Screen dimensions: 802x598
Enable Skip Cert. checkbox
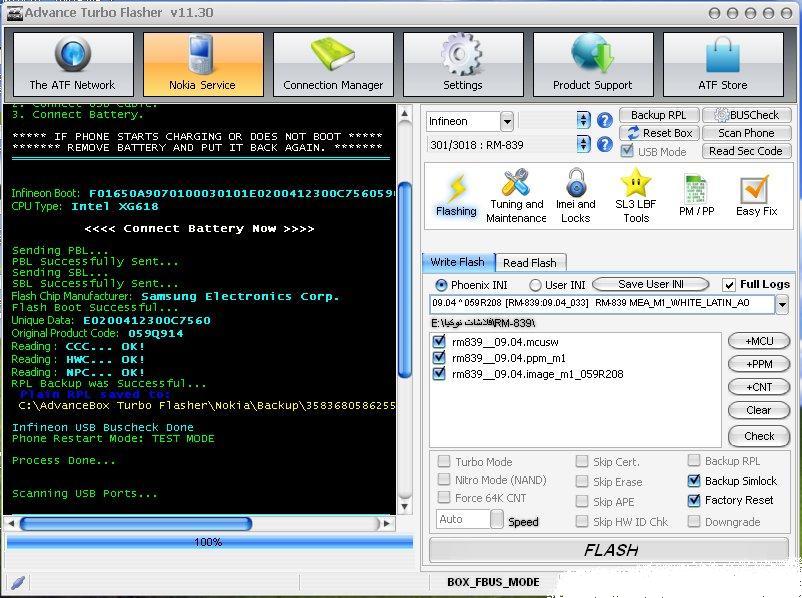coord(582,461)
